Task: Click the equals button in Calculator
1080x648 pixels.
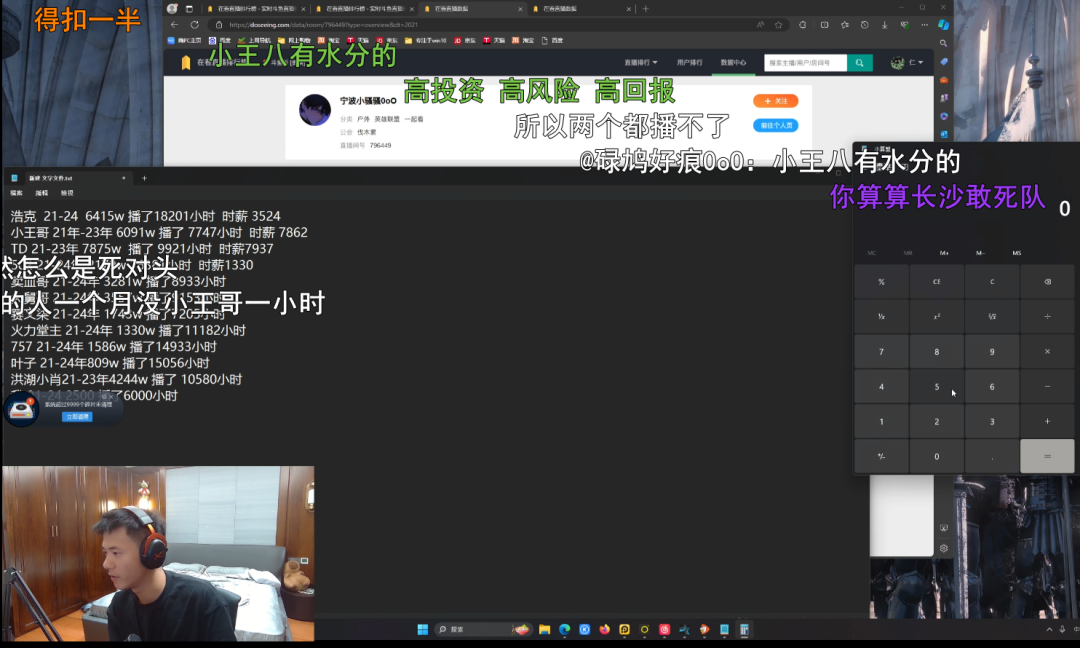Action: pyautogui.click(x=1047, y=457)
